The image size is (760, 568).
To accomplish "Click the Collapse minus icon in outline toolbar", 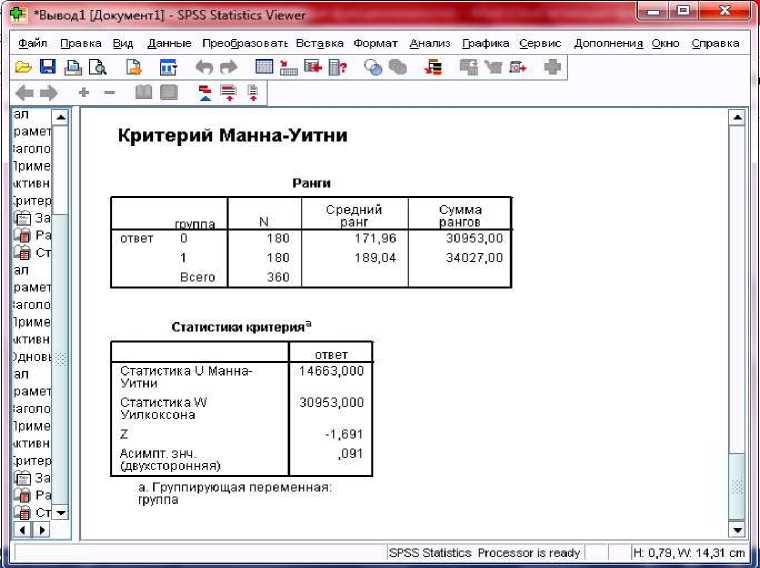I will point(110,92).
